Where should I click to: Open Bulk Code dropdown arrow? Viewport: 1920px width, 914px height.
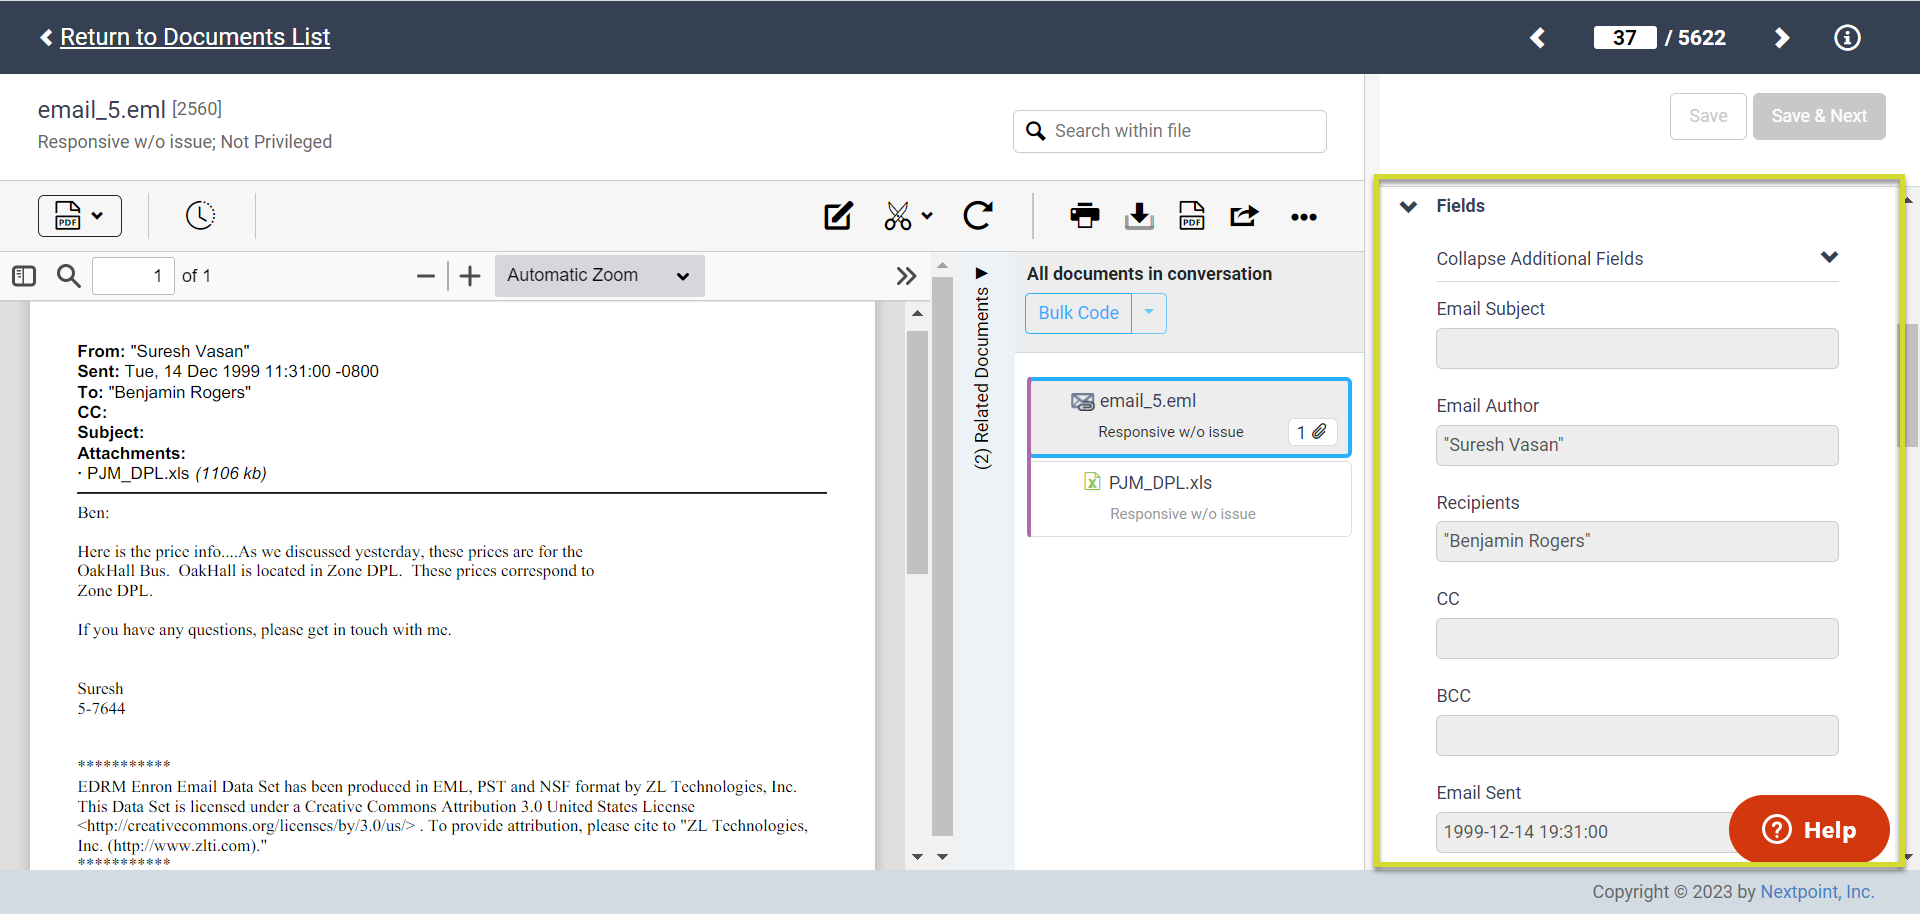[1149, 313]
